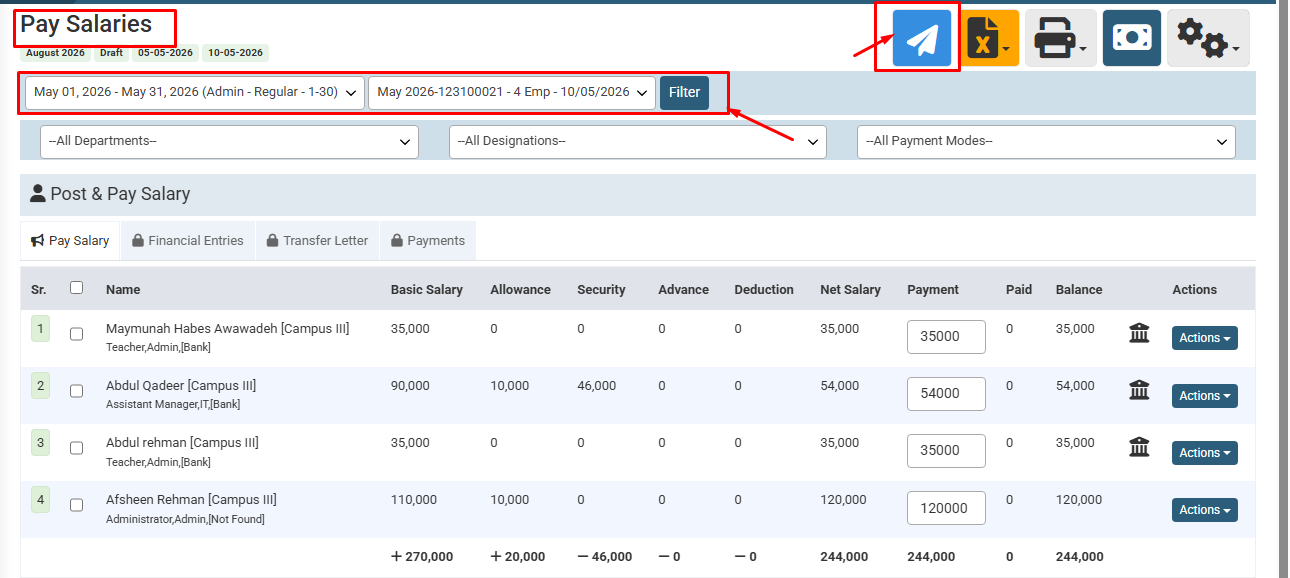Viewport: 1290px width, 578px height.
Task: Open the May 01, 2026 pay period dropdown
Action: 195,92
